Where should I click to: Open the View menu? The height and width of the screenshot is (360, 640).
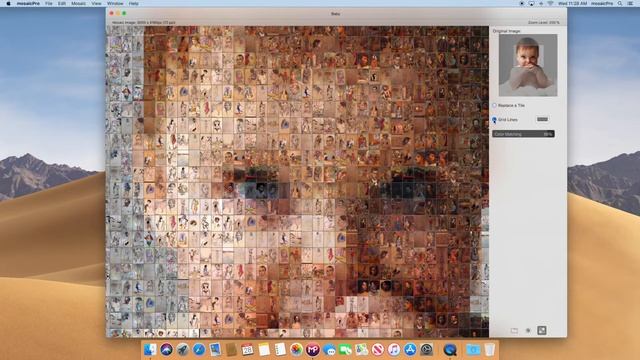[96, 3]
